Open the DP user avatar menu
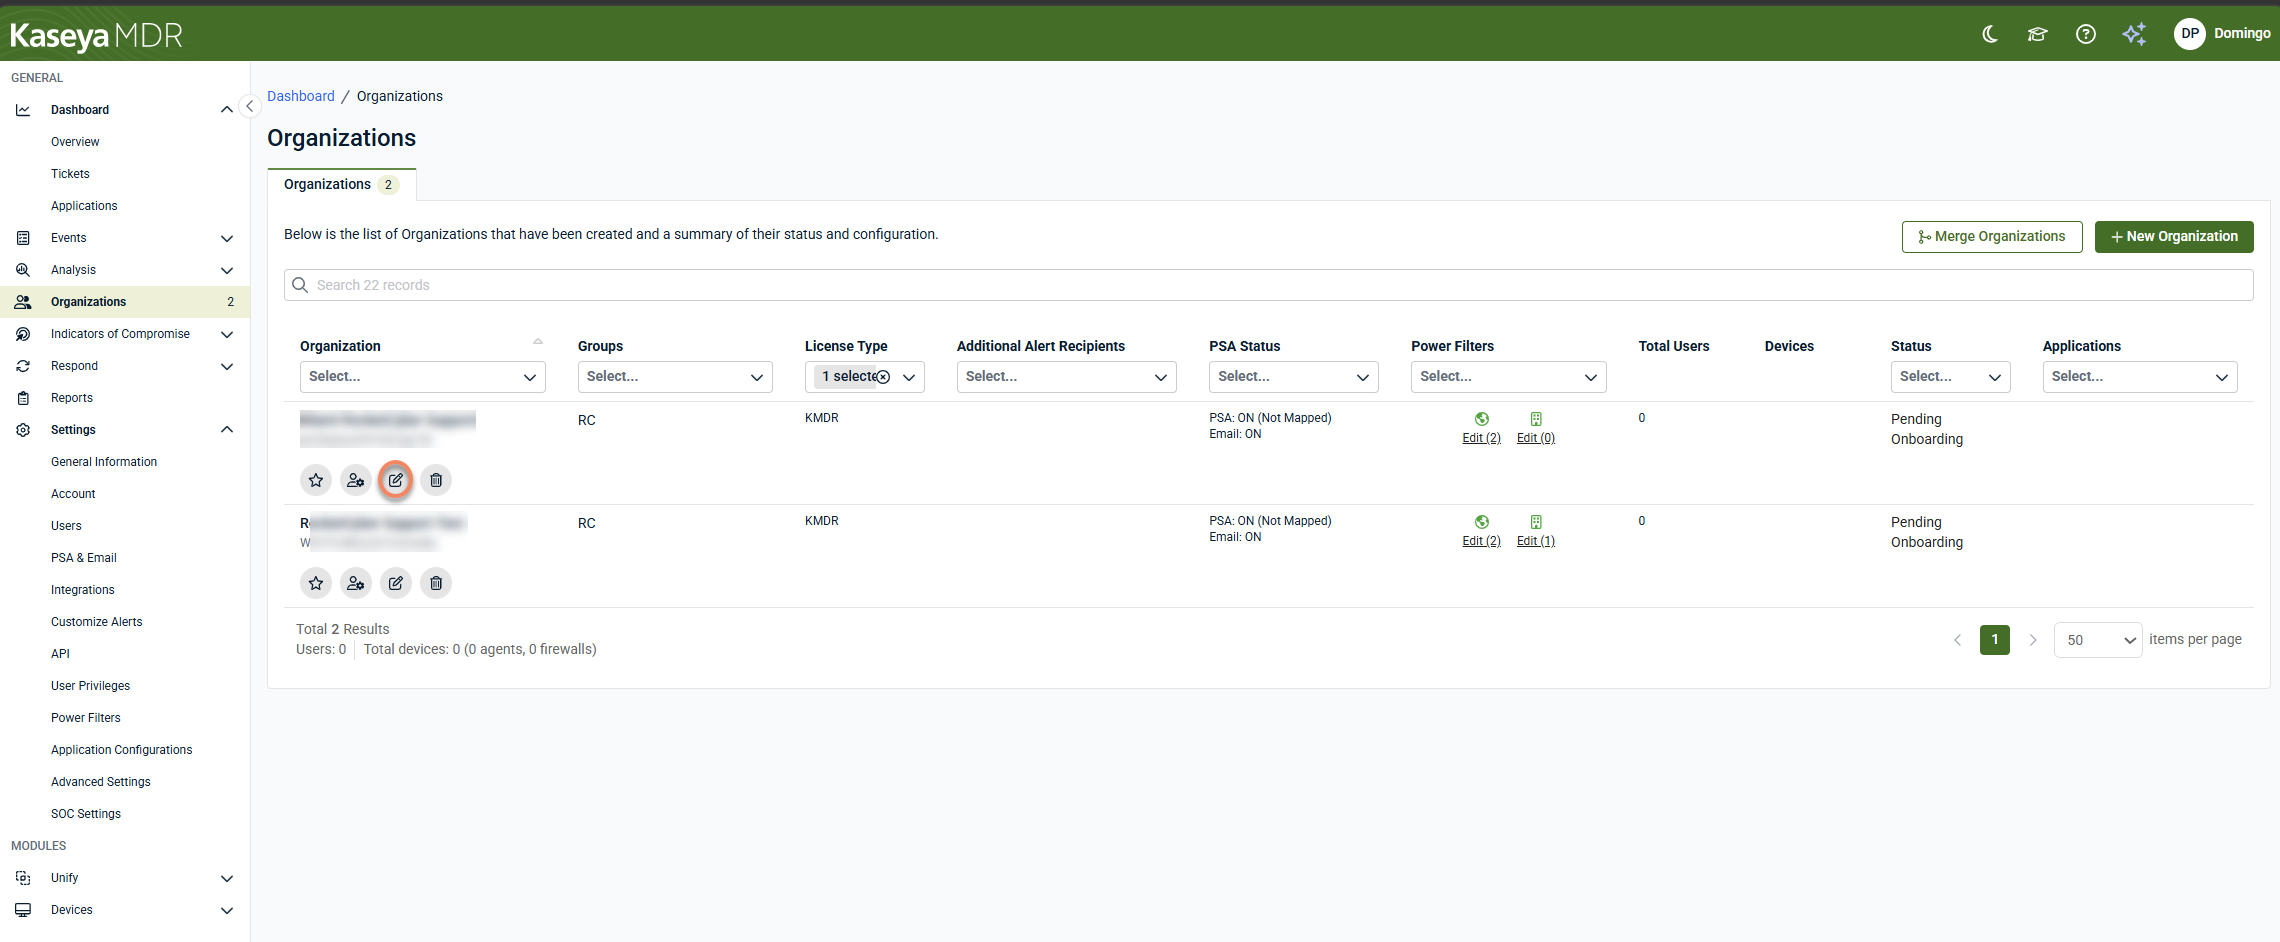This screenshot has width=2280, height=942. (x=2189, y=34)
